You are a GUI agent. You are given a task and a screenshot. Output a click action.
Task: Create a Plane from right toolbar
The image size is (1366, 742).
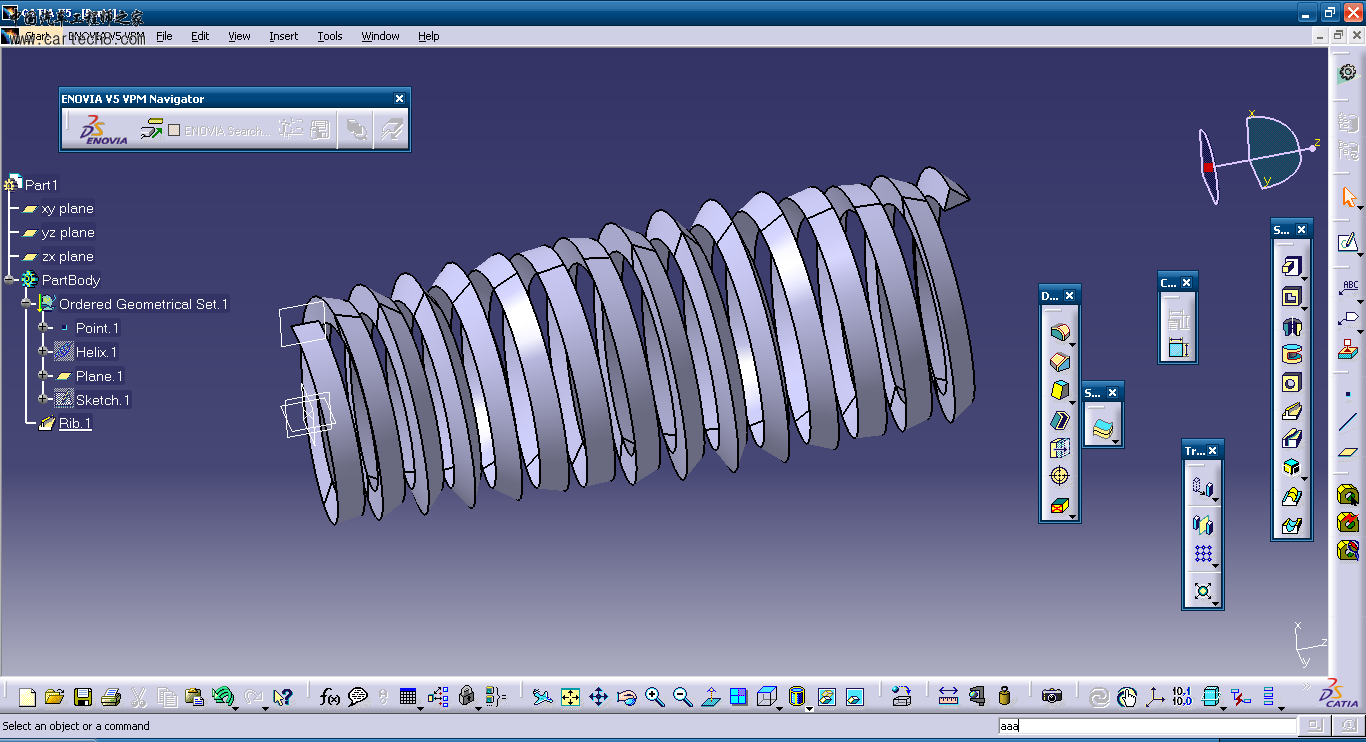[x=1347, y=452]
